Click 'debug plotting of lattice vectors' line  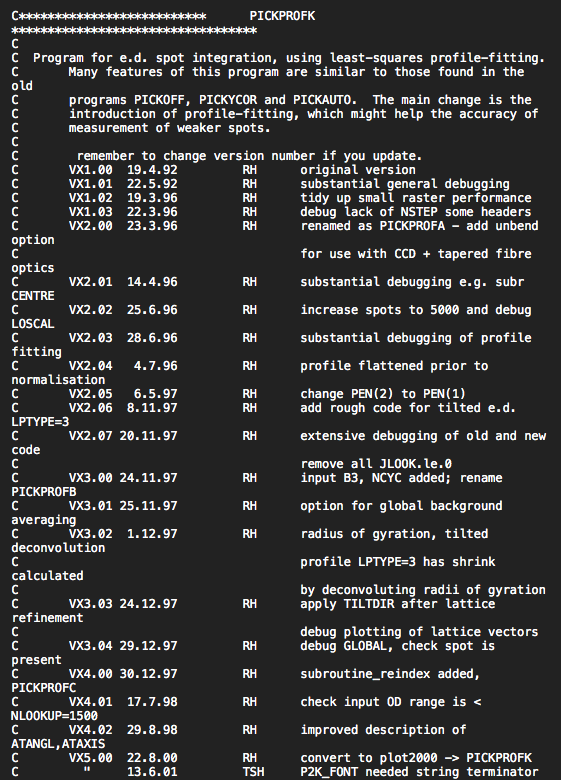419,631
